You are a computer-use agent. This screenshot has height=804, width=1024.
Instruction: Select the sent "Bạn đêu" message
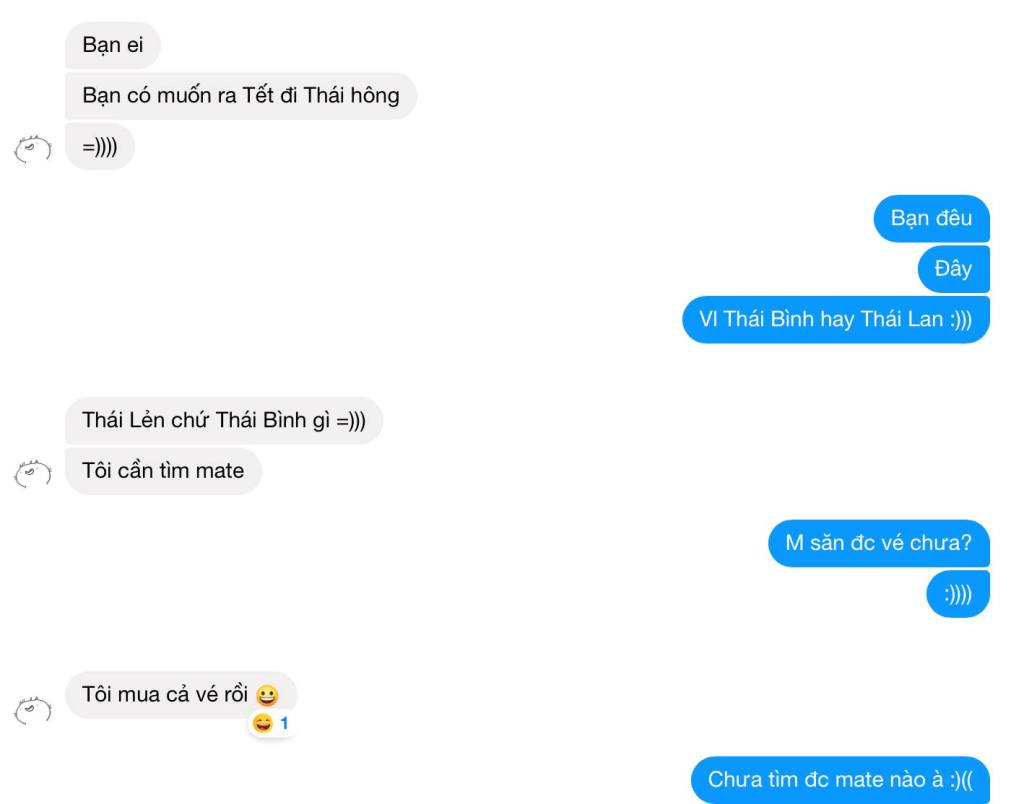coord(931,218)
